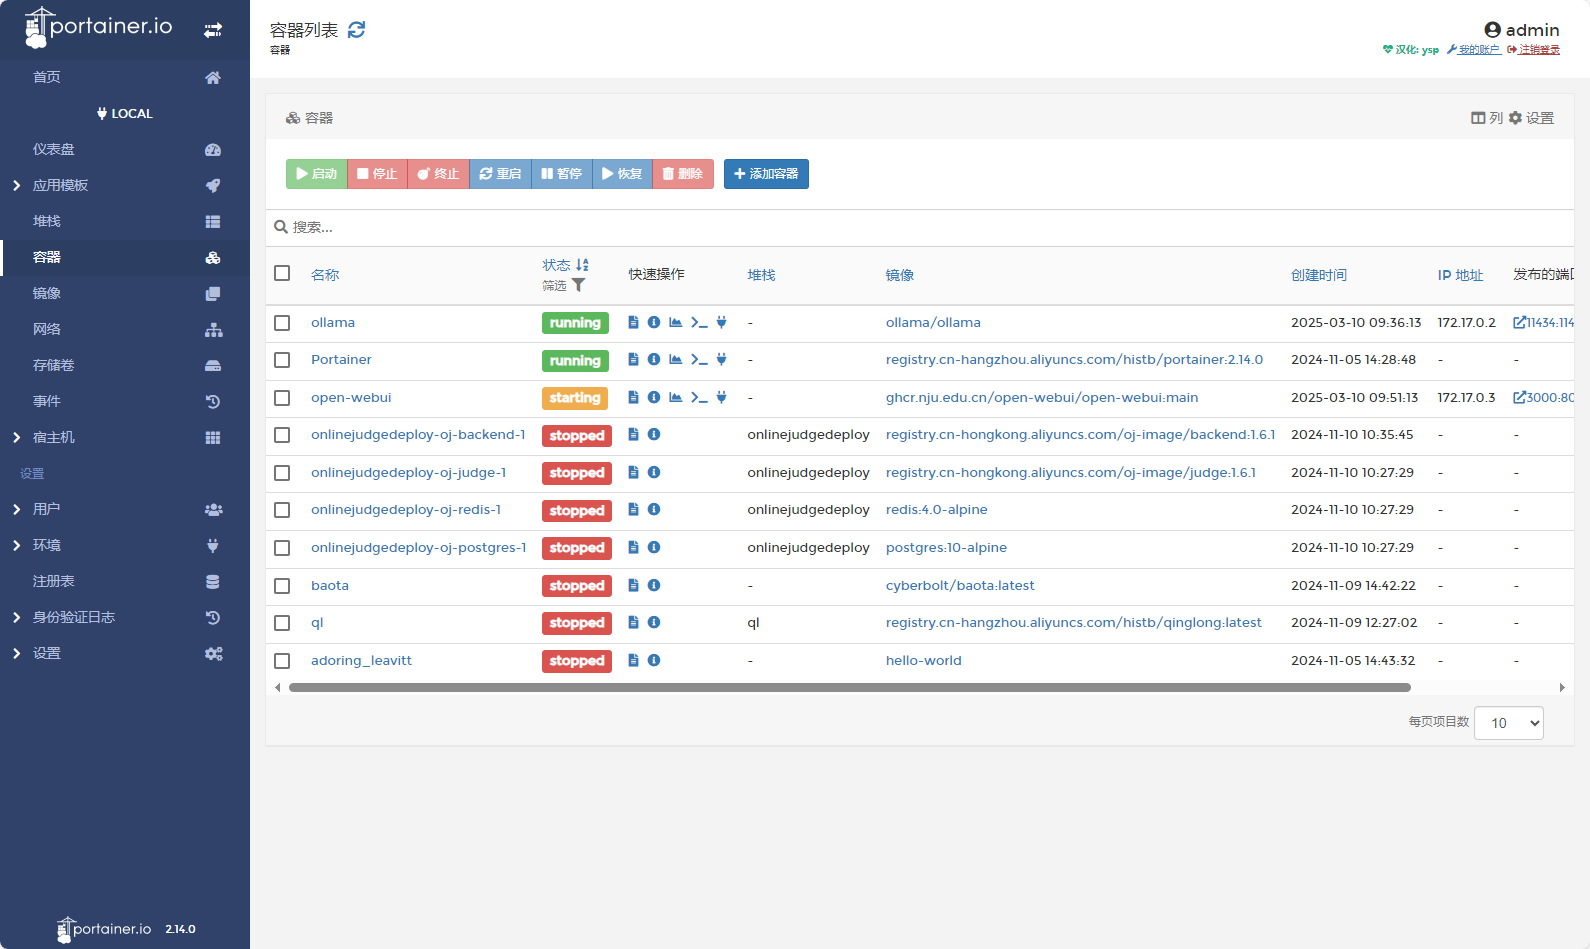Viewport: 1590px width, 949px height.
Task: Click the 暂停 pause button
Action: tap(562, 174)
